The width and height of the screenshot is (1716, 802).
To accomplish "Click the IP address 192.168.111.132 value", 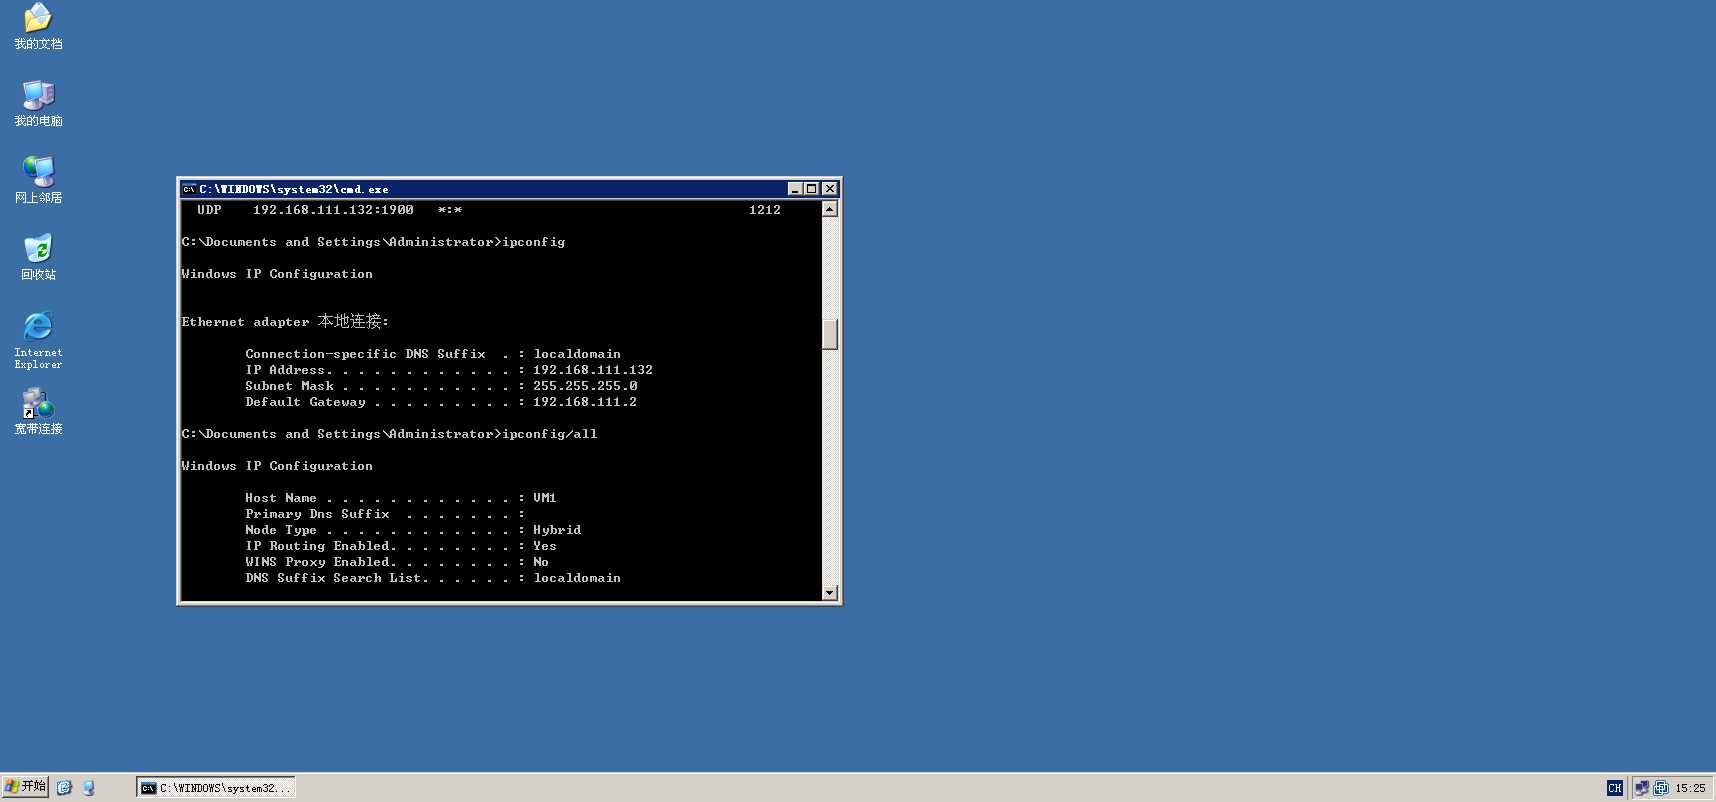I will pyautogui.click(x=593, y=370).
